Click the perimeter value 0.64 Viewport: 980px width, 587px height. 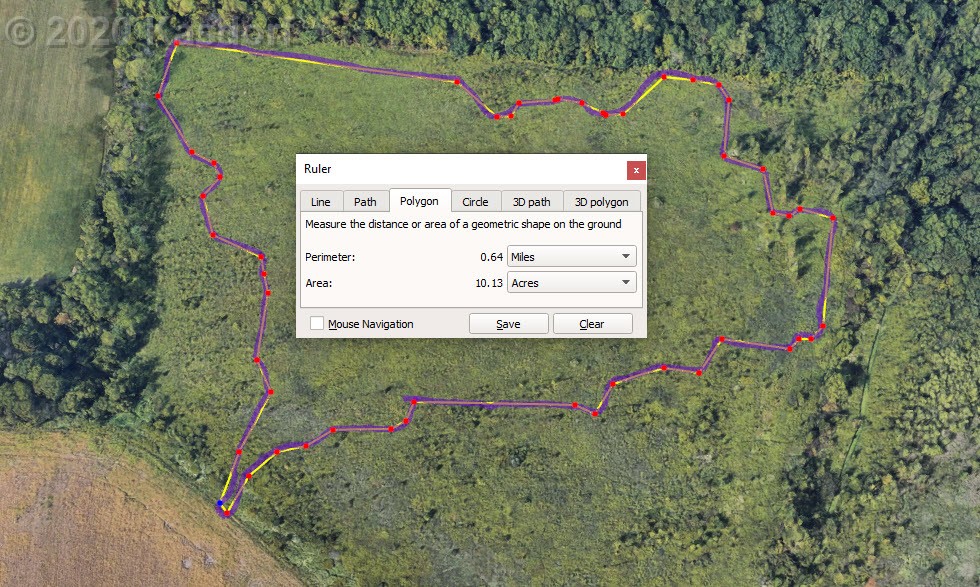click(491, 257)
